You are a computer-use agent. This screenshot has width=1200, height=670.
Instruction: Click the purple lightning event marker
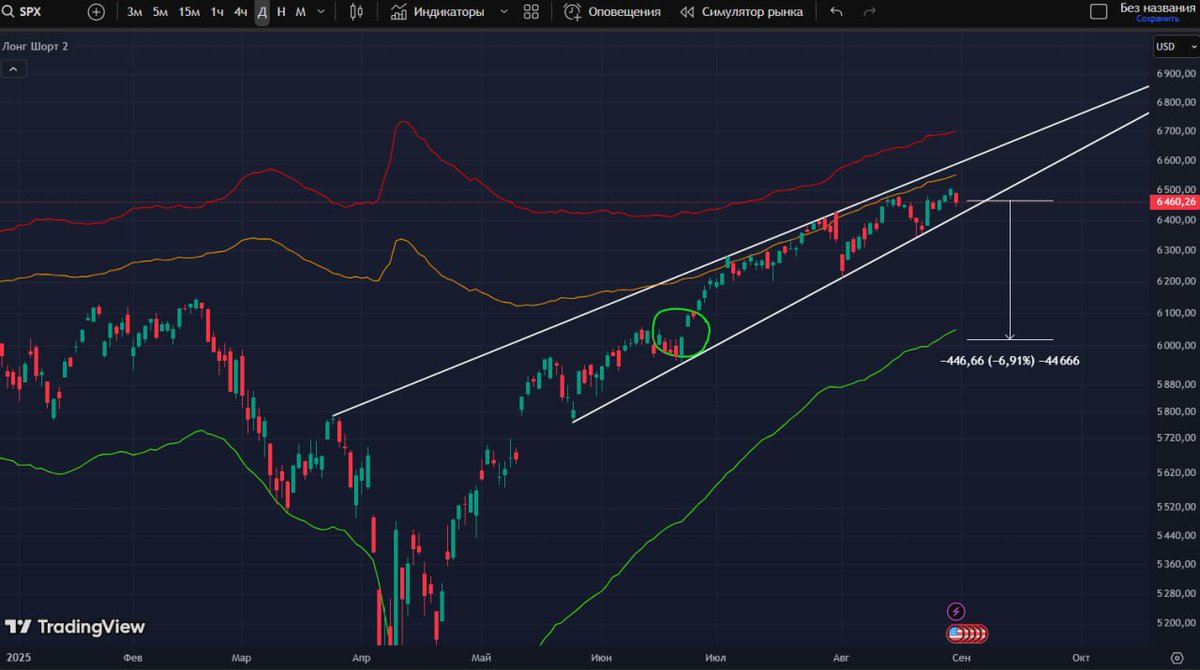(x=957, y=610)
